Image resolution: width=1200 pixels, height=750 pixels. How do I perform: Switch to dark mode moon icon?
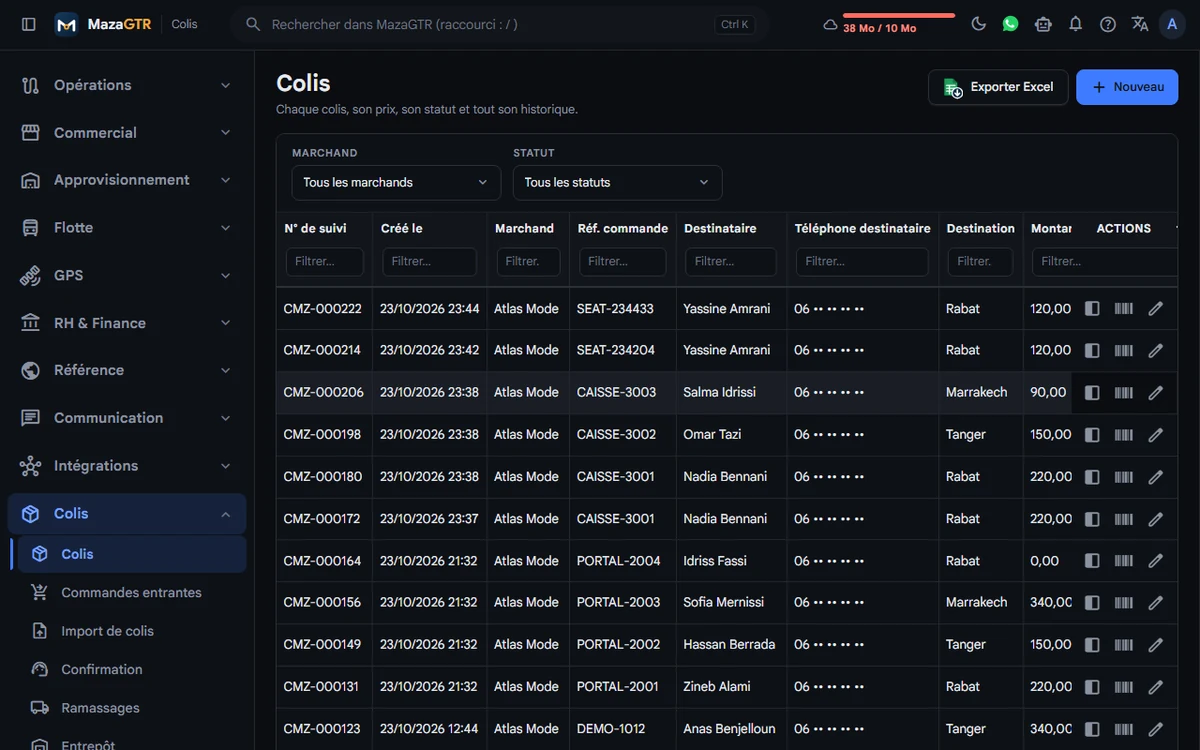(979, 24)
